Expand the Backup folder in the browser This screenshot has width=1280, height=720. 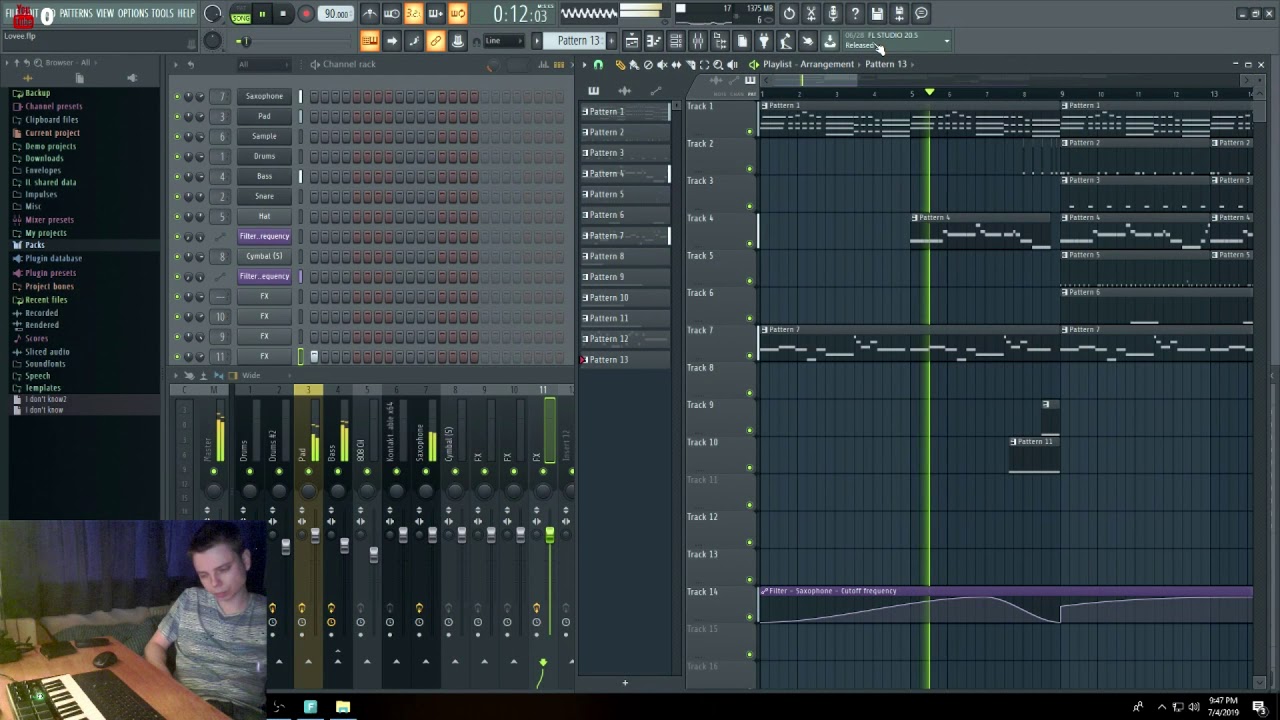pos(37,93)
